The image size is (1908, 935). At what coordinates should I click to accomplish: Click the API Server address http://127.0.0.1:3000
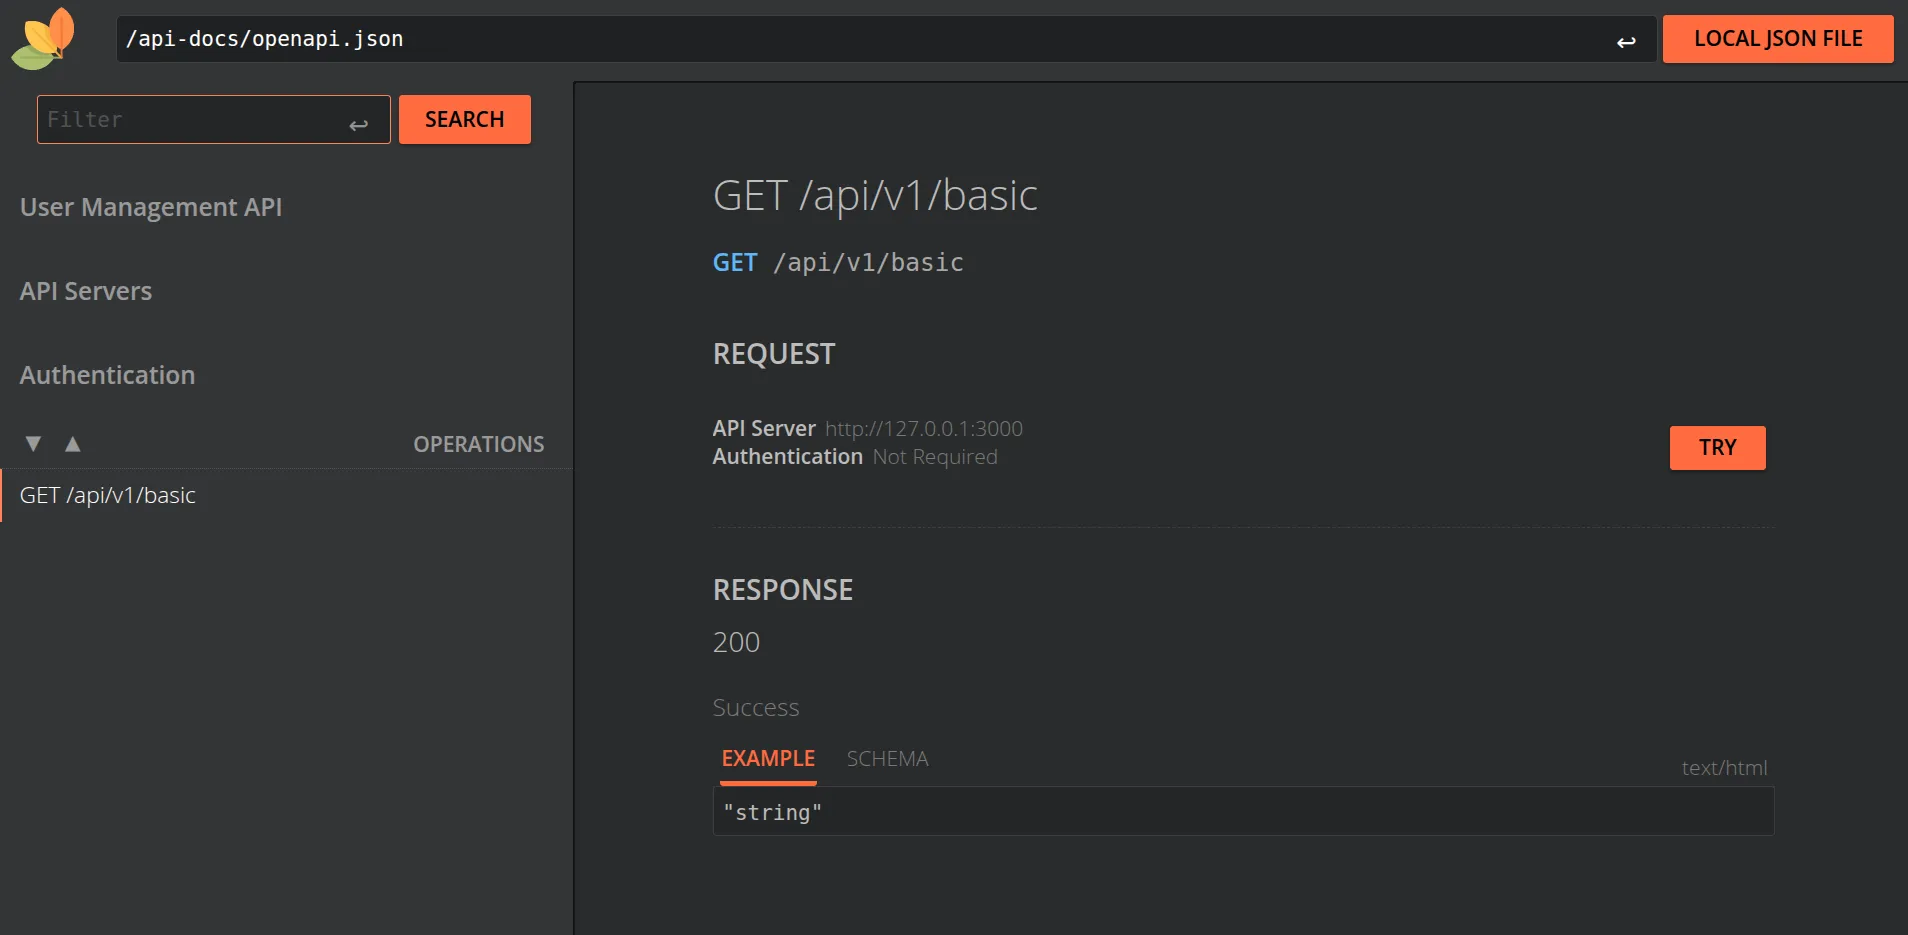[922, 428]
